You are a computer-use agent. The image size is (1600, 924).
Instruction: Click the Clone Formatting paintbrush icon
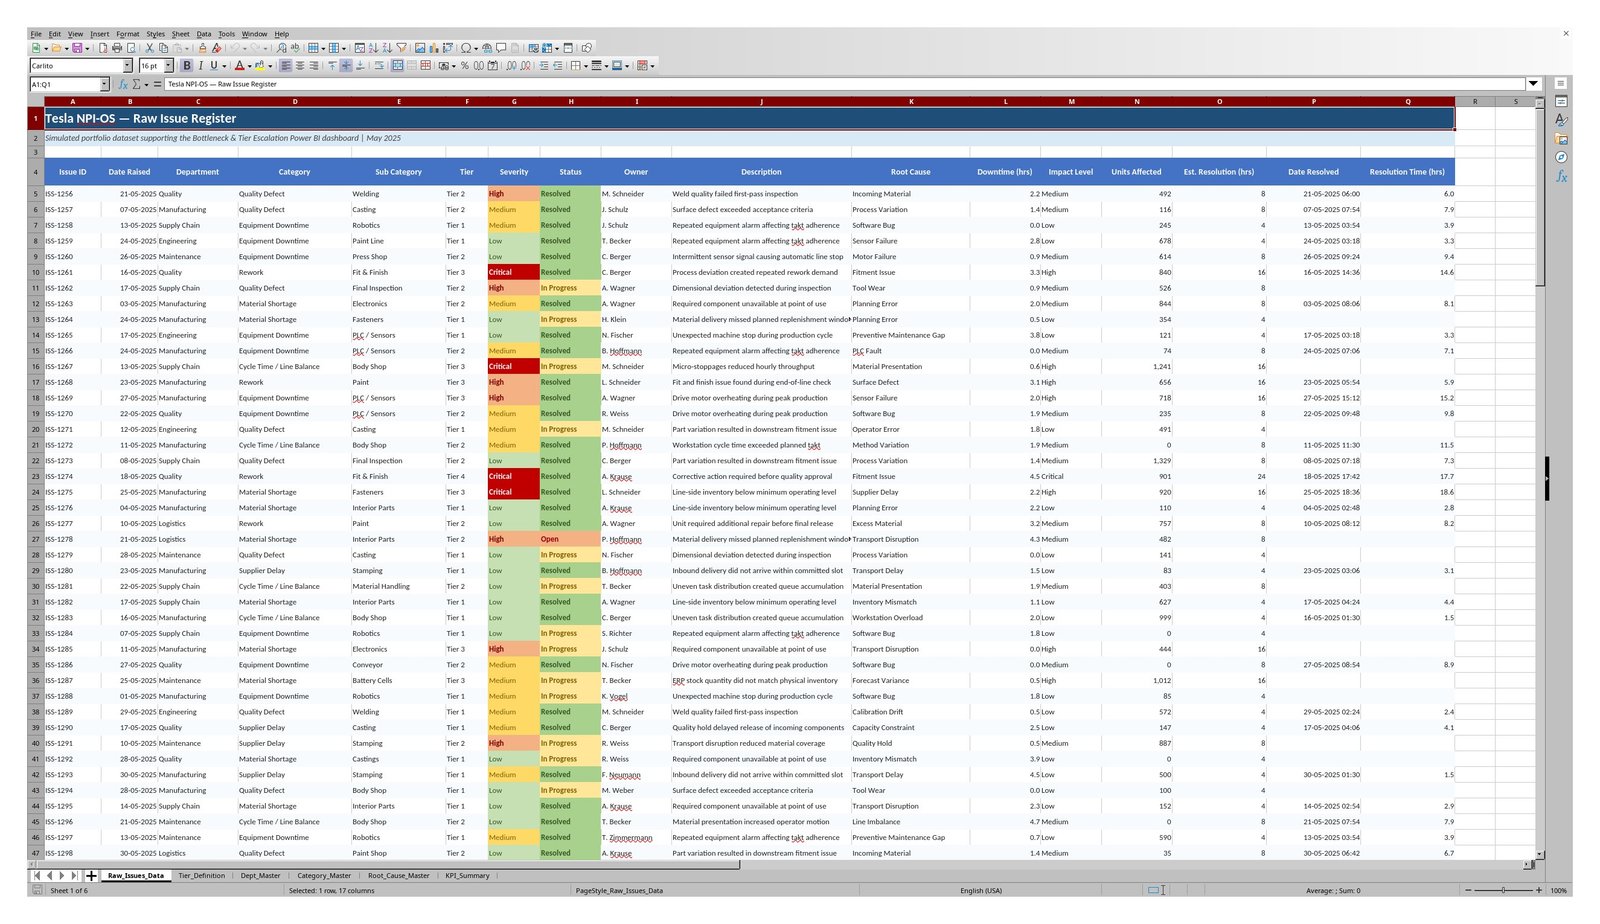tap(202, 48)
